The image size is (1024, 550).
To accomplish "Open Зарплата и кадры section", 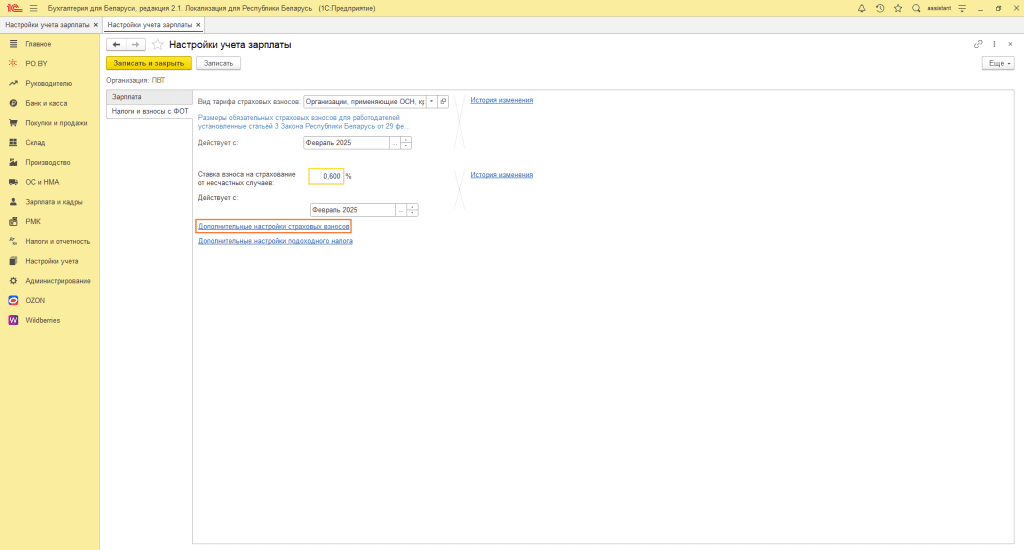I will (x=50, y=202).
